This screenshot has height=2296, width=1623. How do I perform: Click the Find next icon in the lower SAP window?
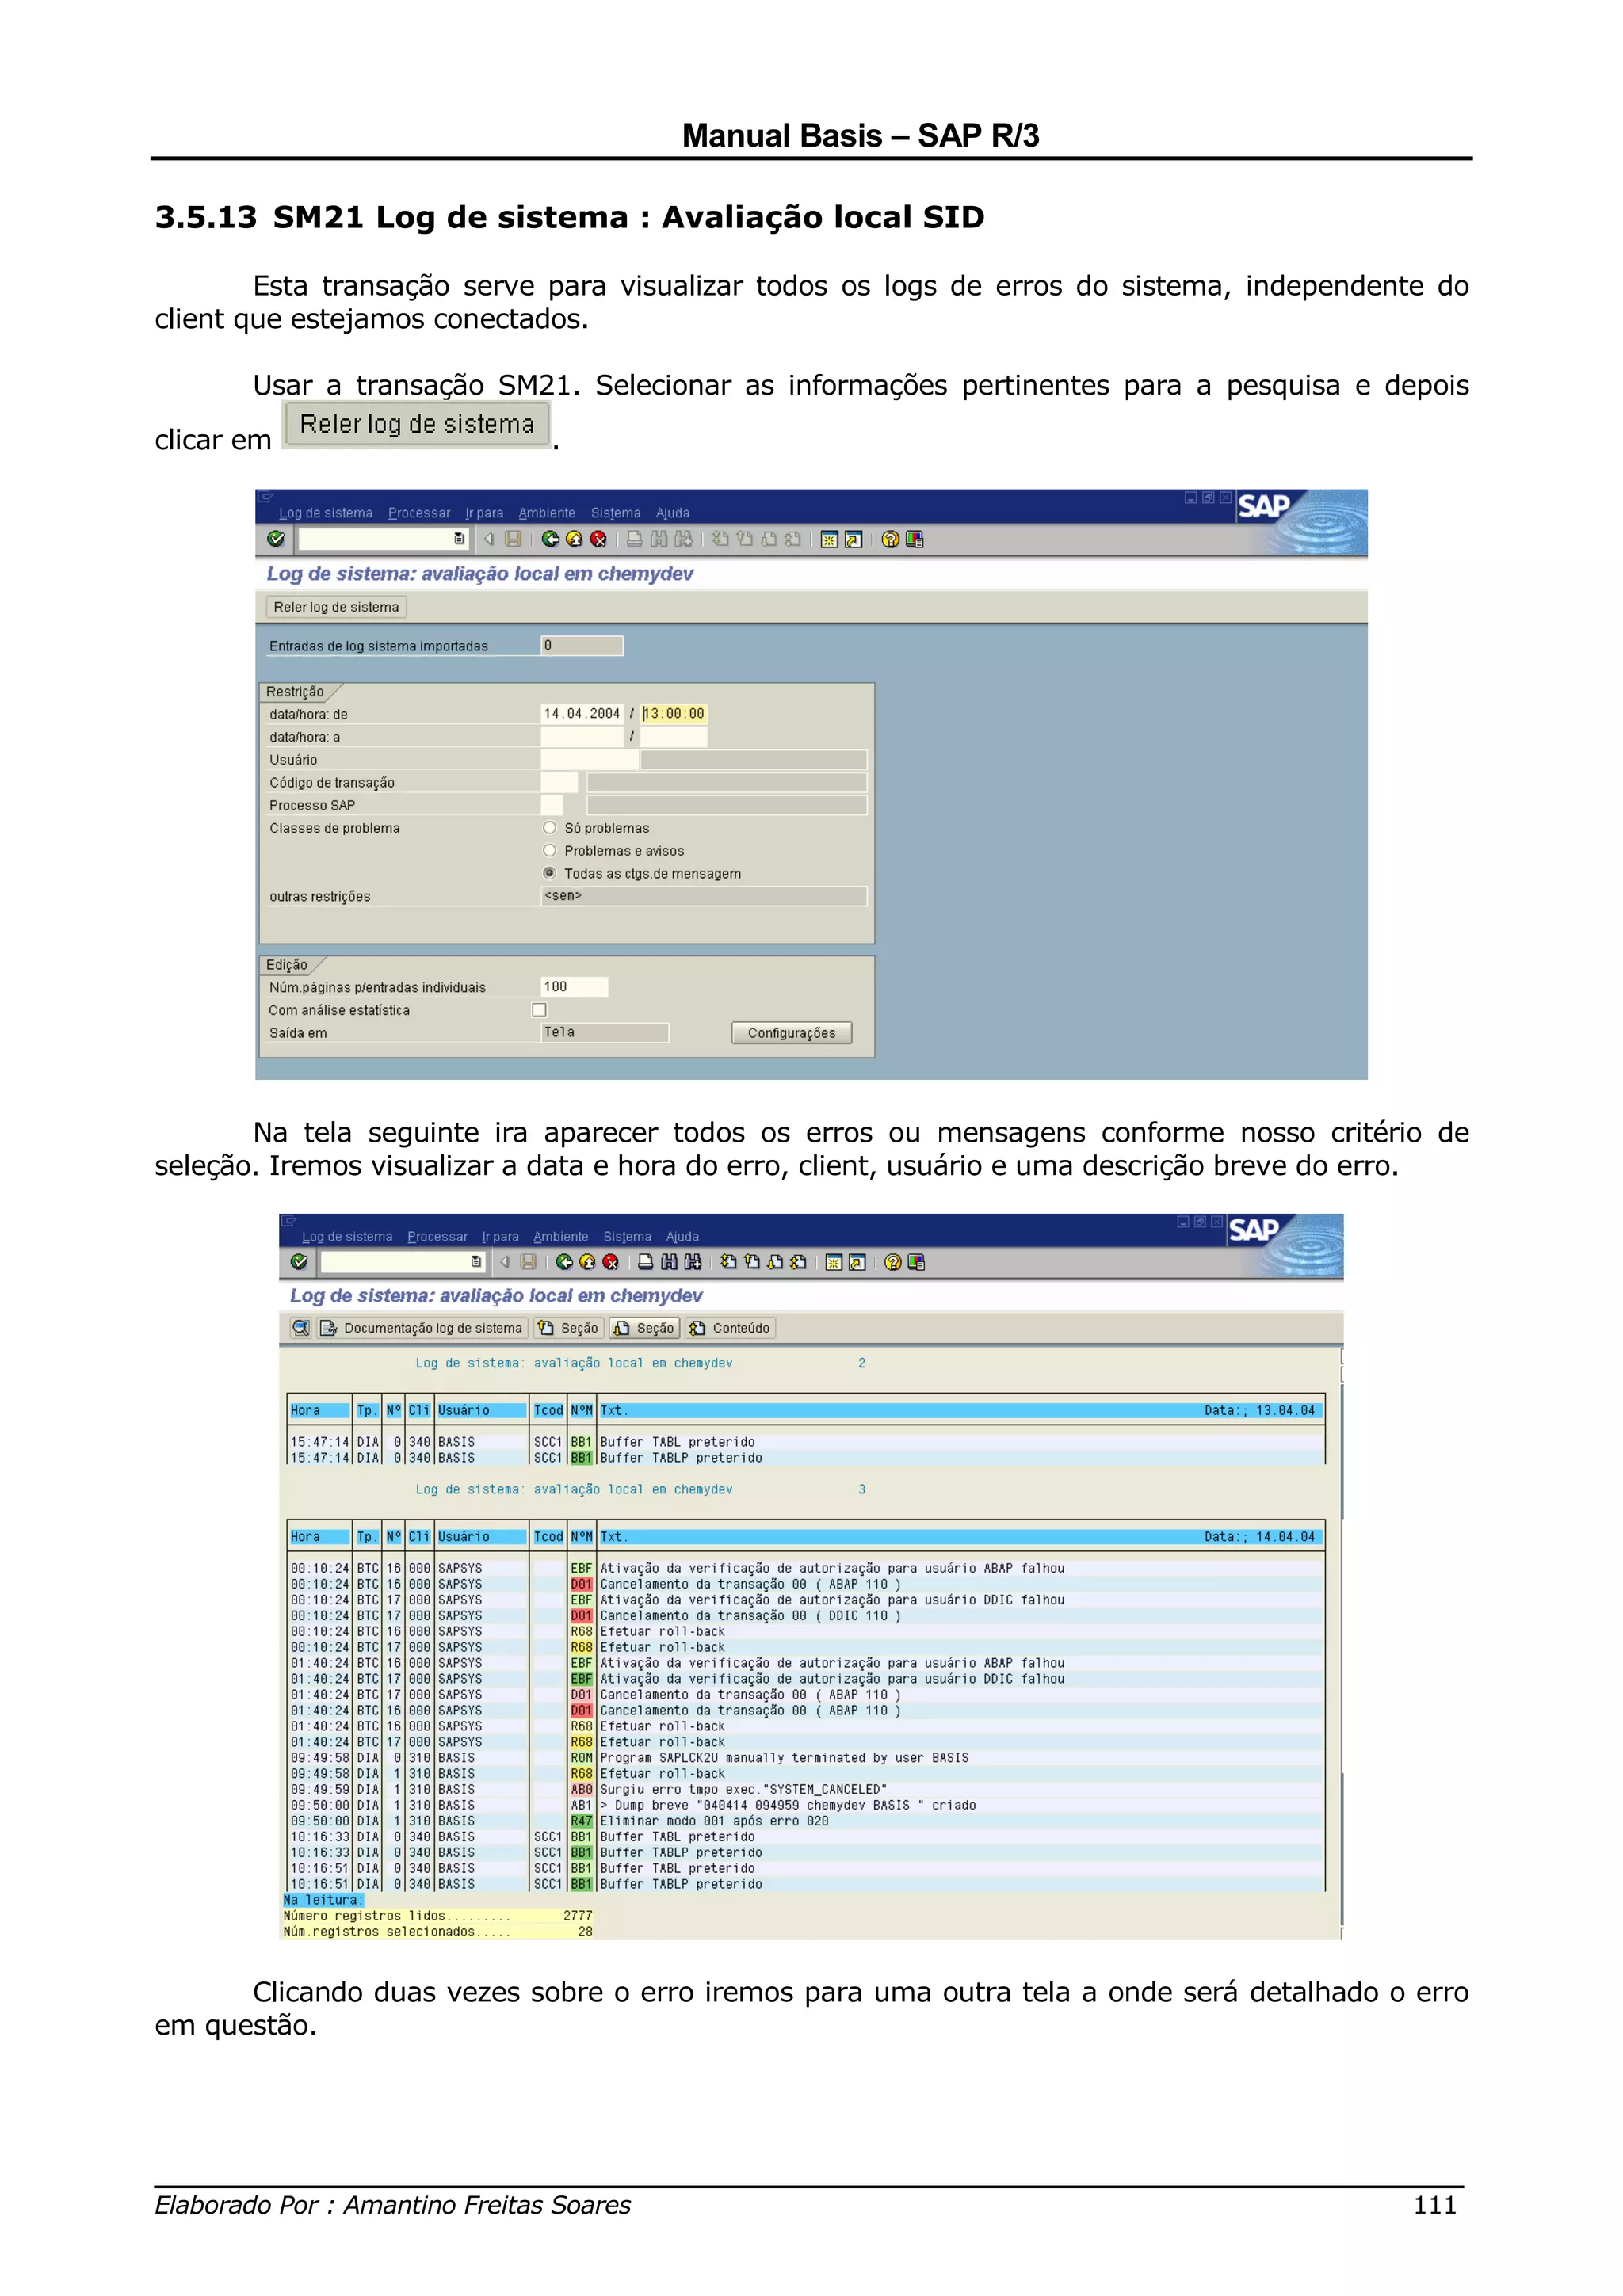pos(692,1262)
